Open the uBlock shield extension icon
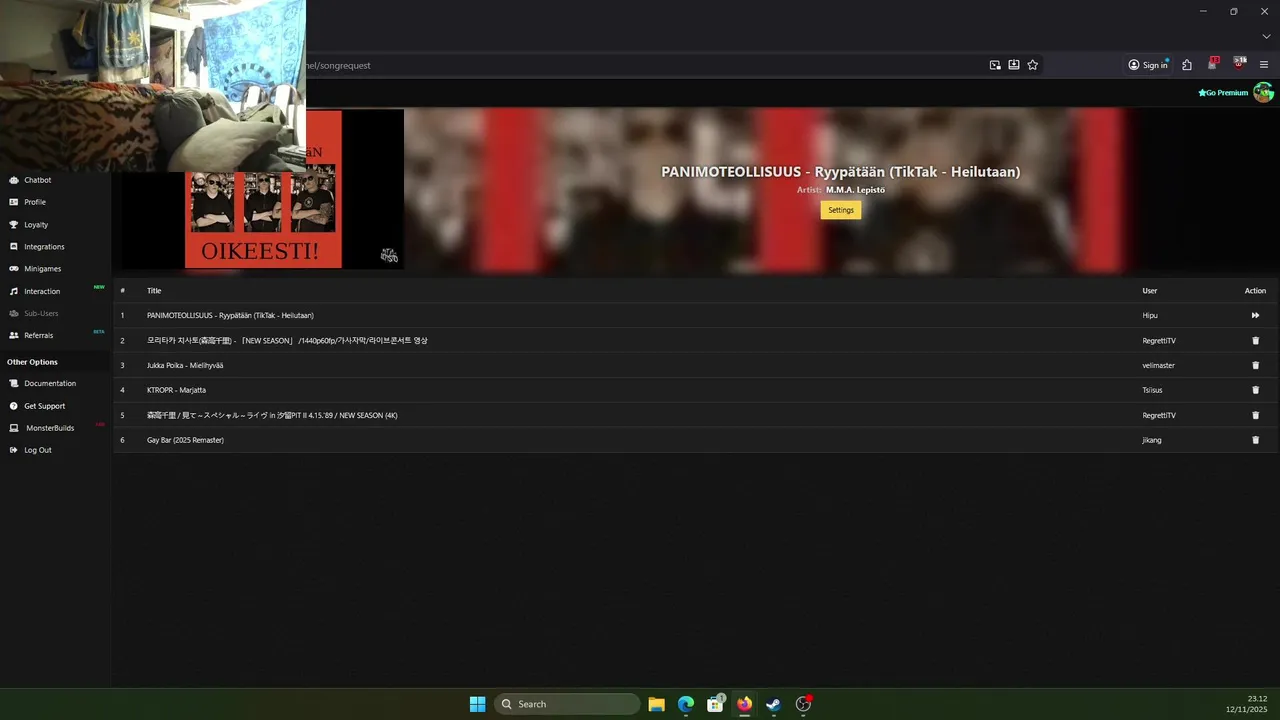 (x=1239, y=64)
